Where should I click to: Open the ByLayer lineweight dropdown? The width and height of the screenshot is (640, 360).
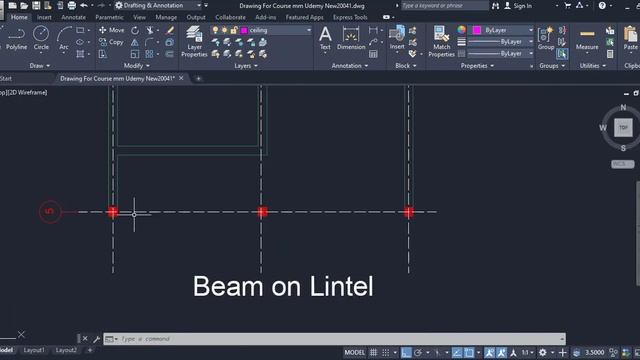(x=531, y=42)
